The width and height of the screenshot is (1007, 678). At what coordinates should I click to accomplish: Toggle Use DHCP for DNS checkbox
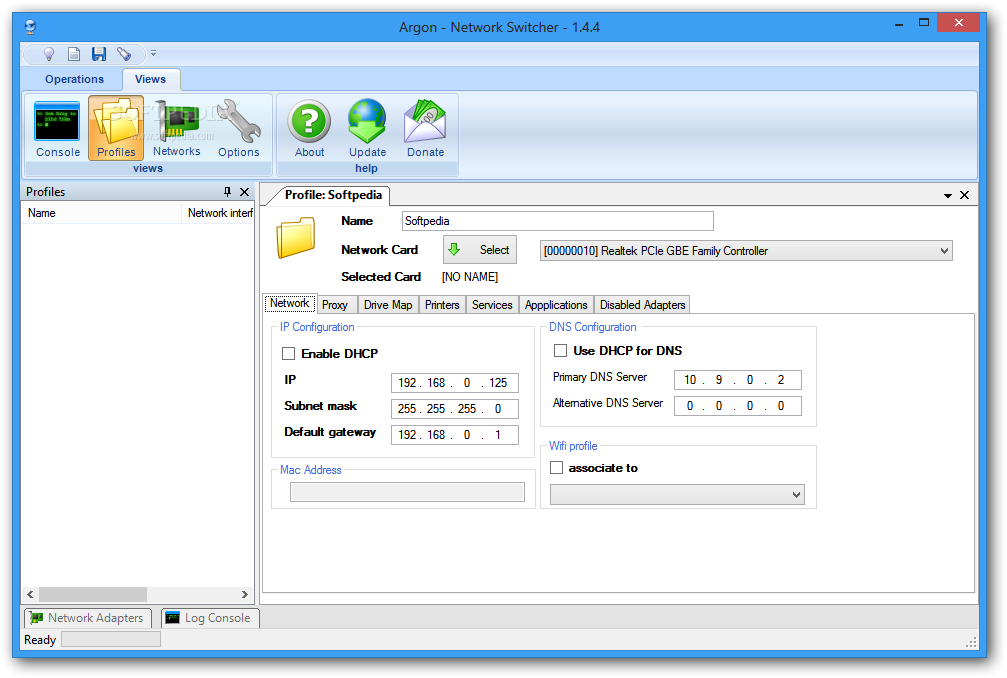coord(561,351)
